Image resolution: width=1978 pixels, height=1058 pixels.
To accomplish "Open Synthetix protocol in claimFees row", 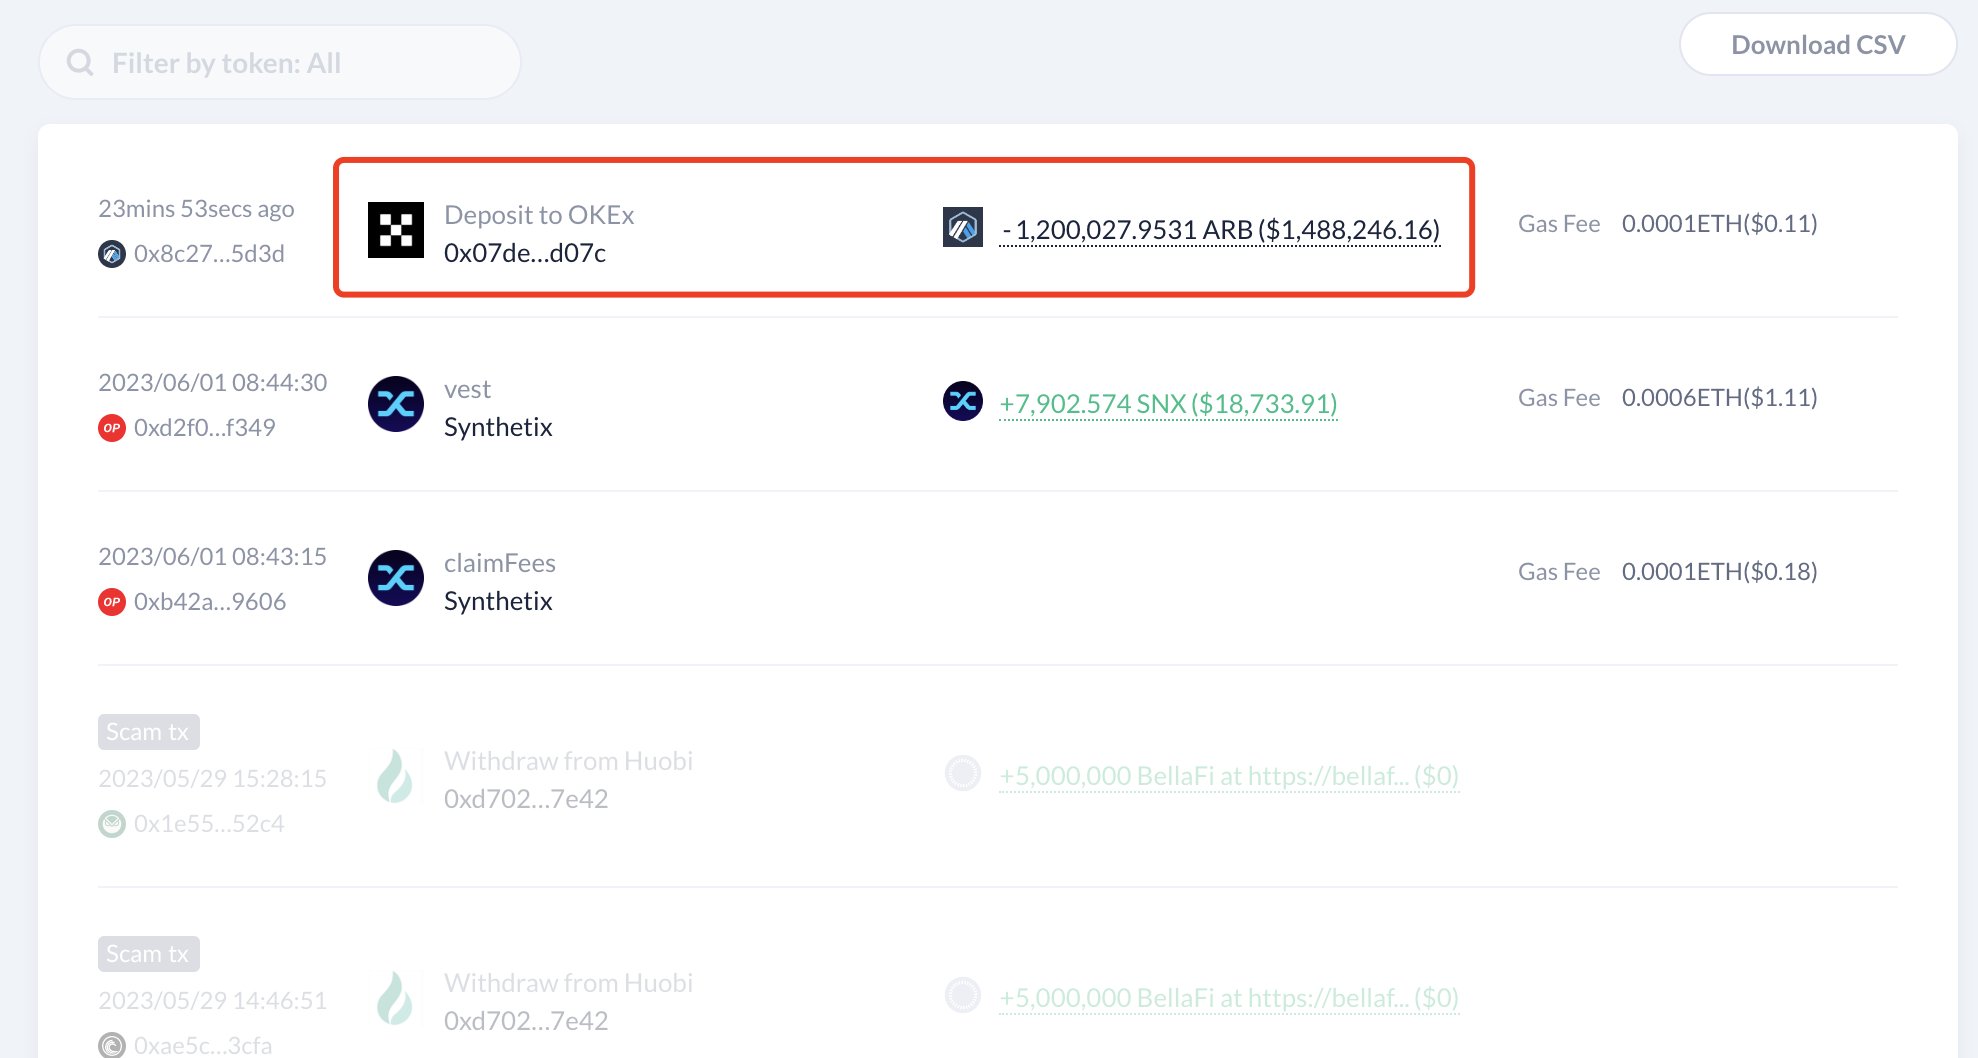I will pos(498,601).
